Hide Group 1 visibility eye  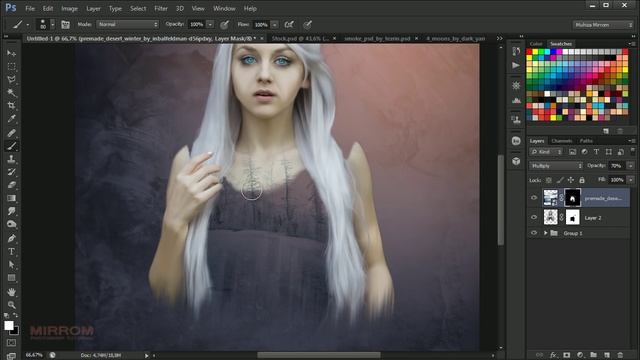point(534,233)
